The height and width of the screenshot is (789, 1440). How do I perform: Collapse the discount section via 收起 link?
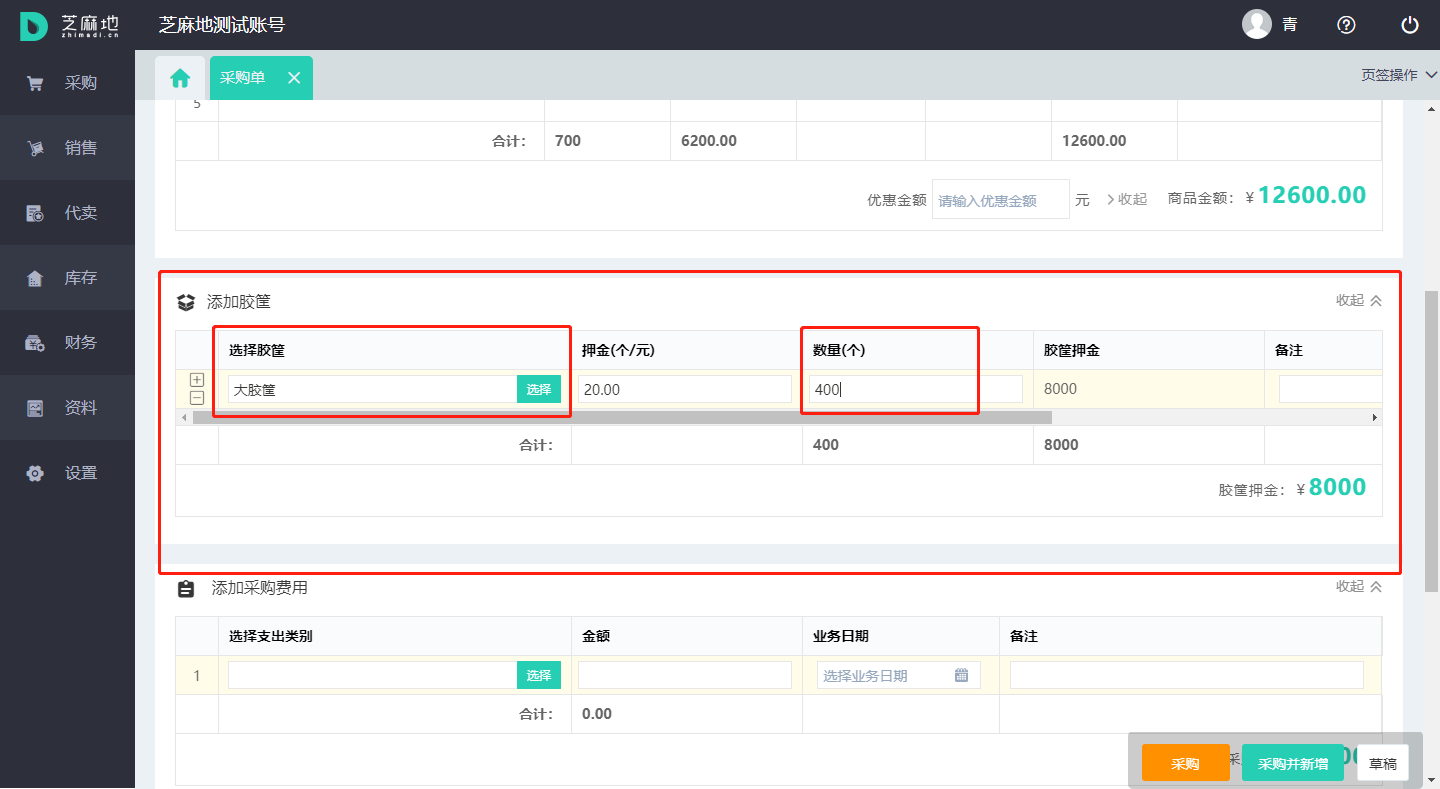(x=1127, y=199)
